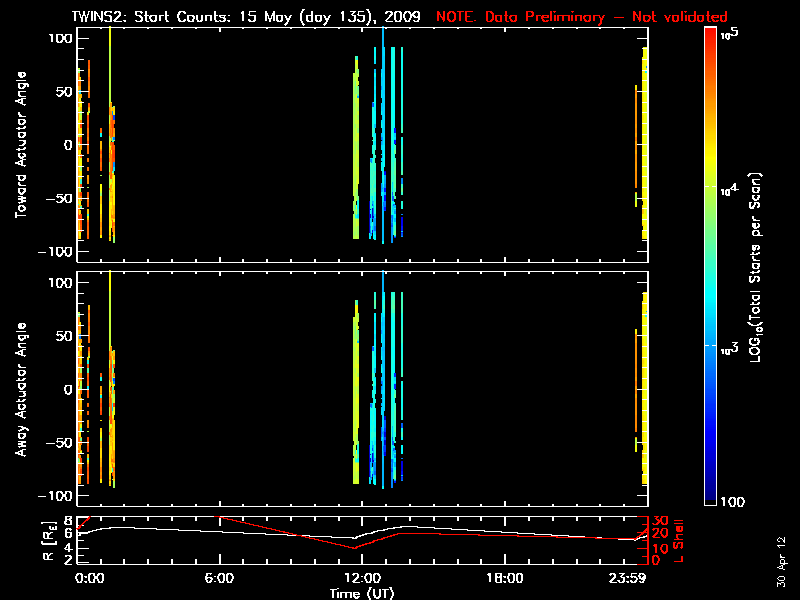Click the 6:00 time axis tick label
Viewport: 800px width, 600px height.
(x=218, y=579)
